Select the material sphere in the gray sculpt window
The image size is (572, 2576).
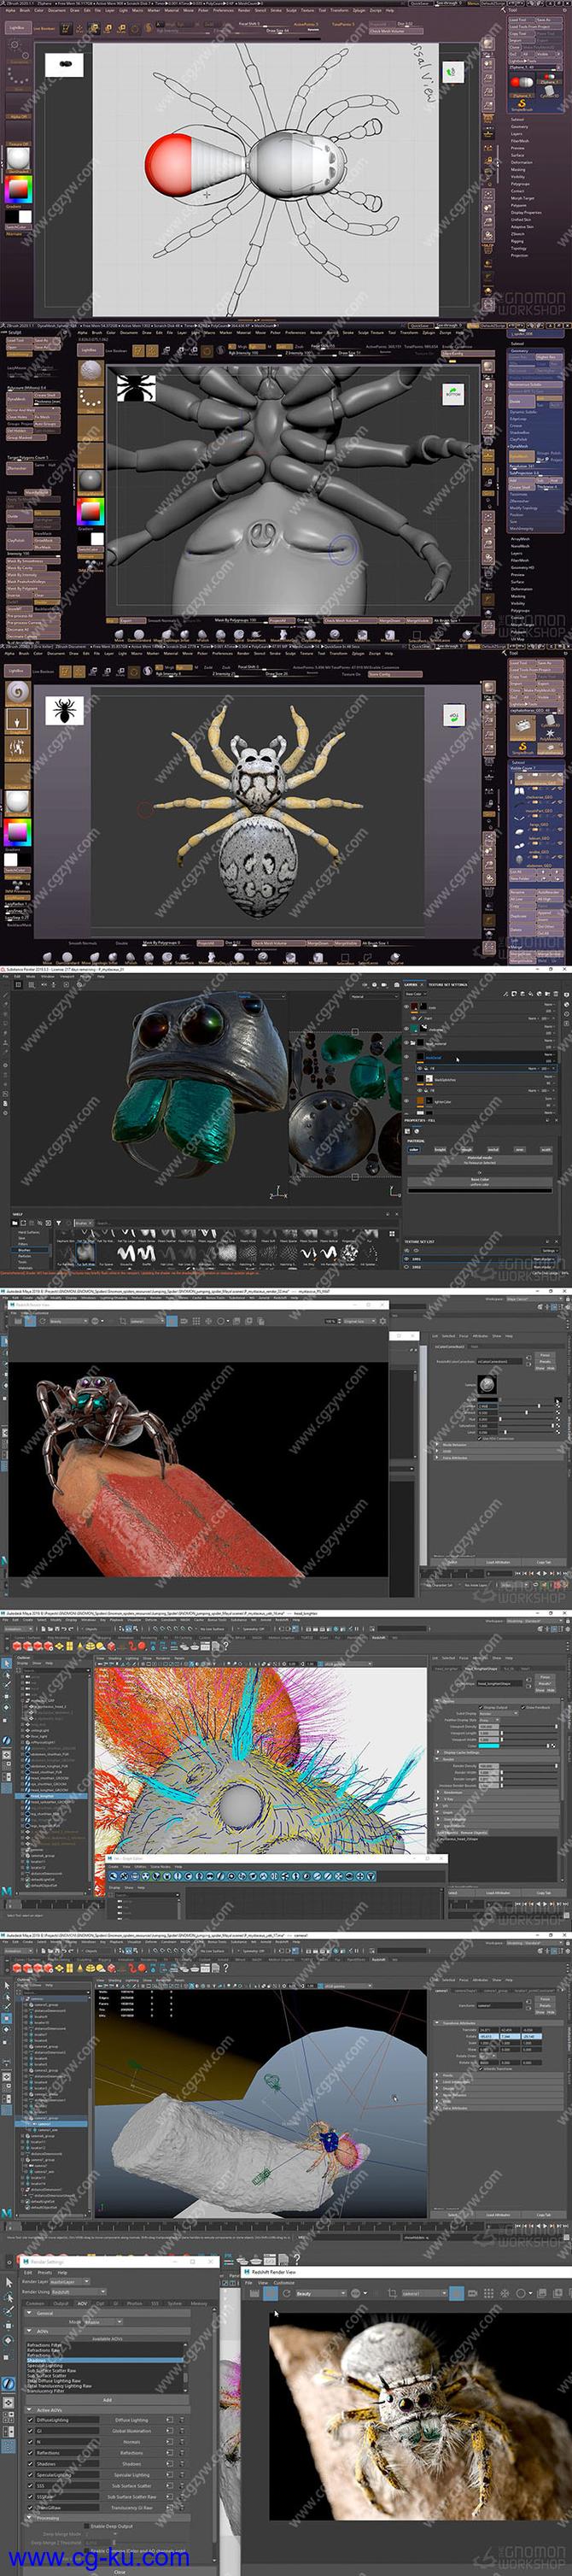91,484
